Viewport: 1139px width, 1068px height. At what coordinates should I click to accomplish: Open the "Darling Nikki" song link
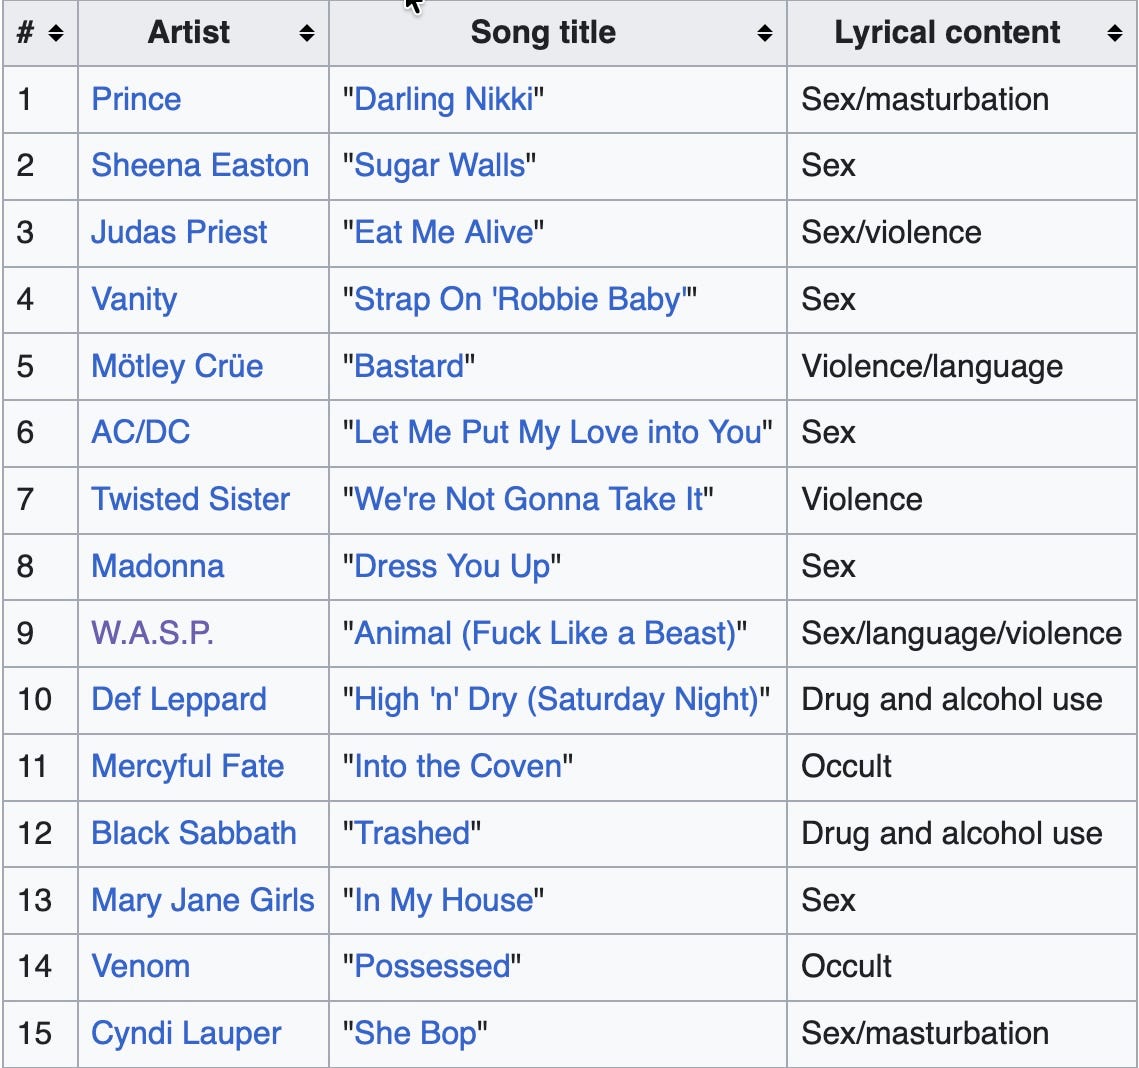[x=443, y=99]
